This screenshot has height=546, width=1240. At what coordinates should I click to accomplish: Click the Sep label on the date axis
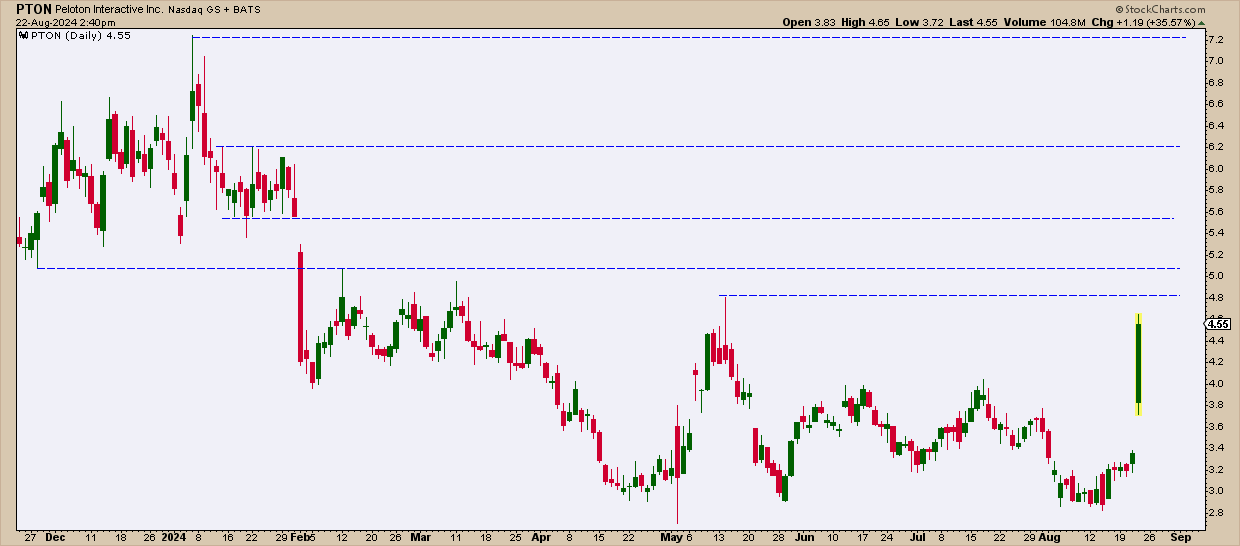pyautogui.click(x=1180, y=536)
